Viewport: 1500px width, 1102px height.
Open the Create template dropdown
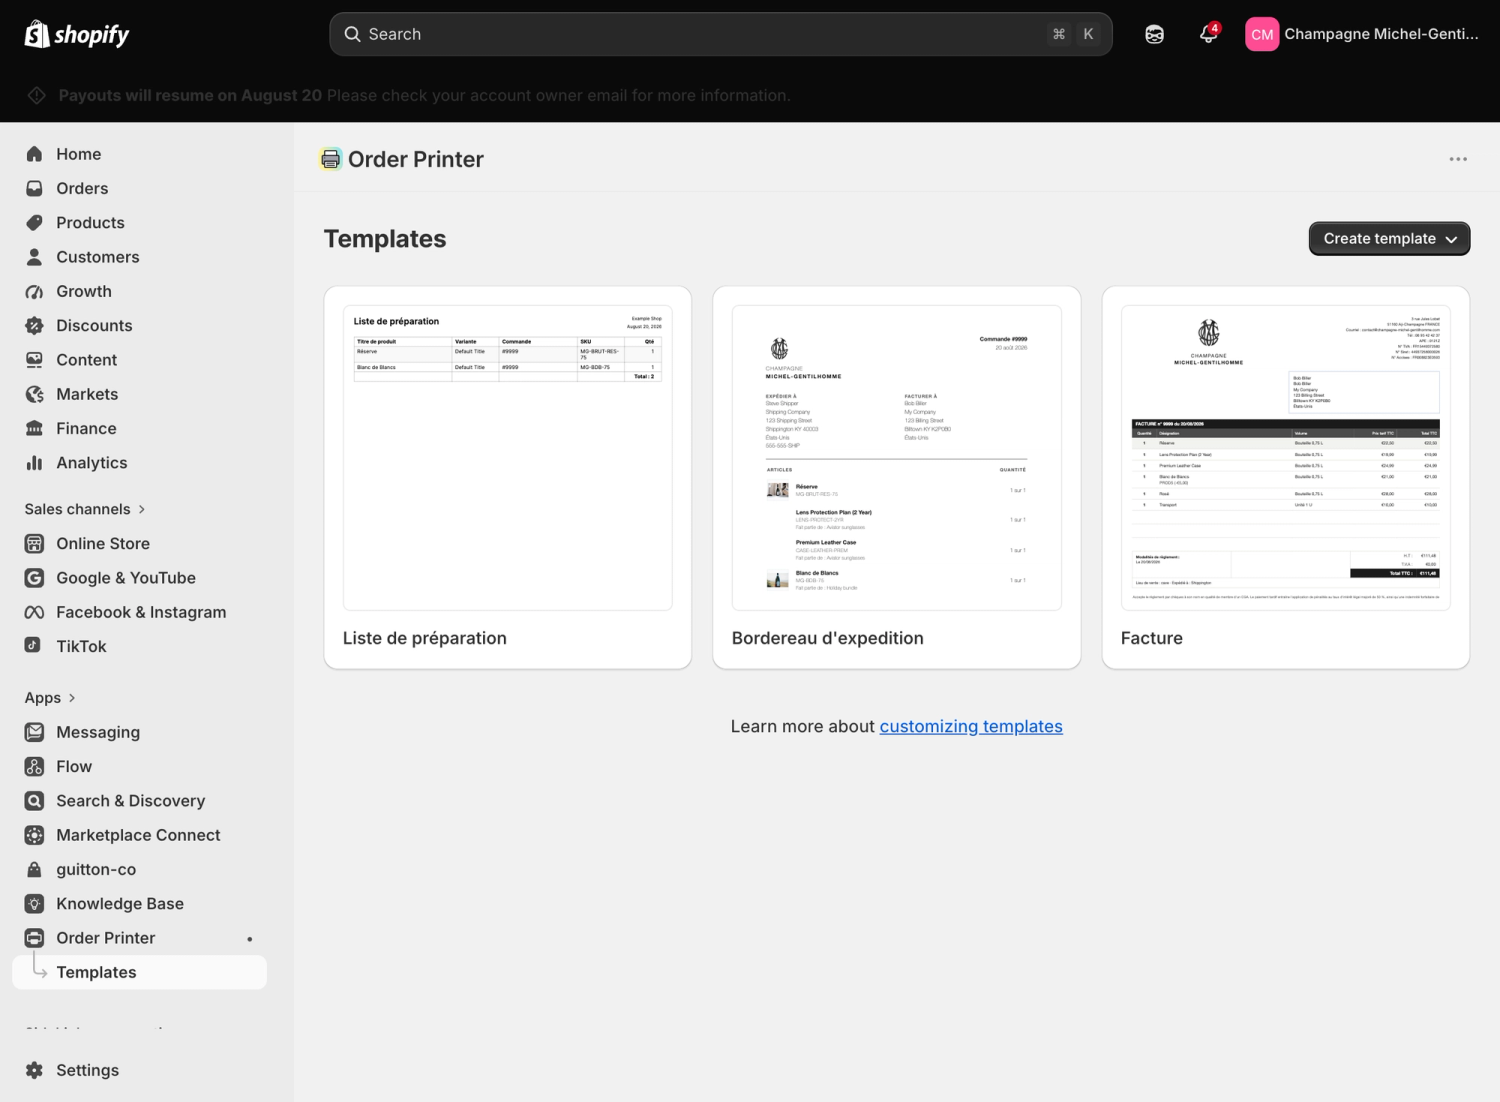tap(1389, 239)
